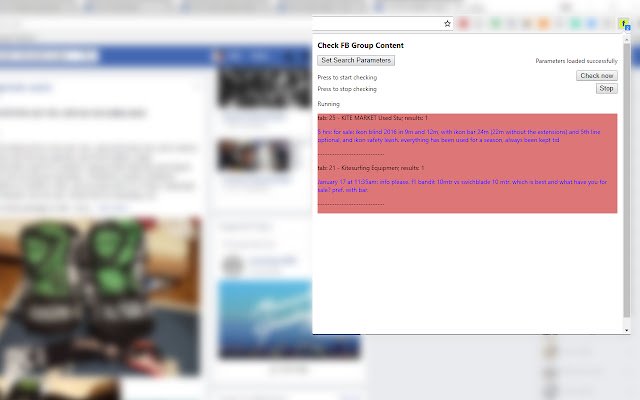
Task: Open the 'for sale: ikon blind 2016' result link
Action: point(459,136)
